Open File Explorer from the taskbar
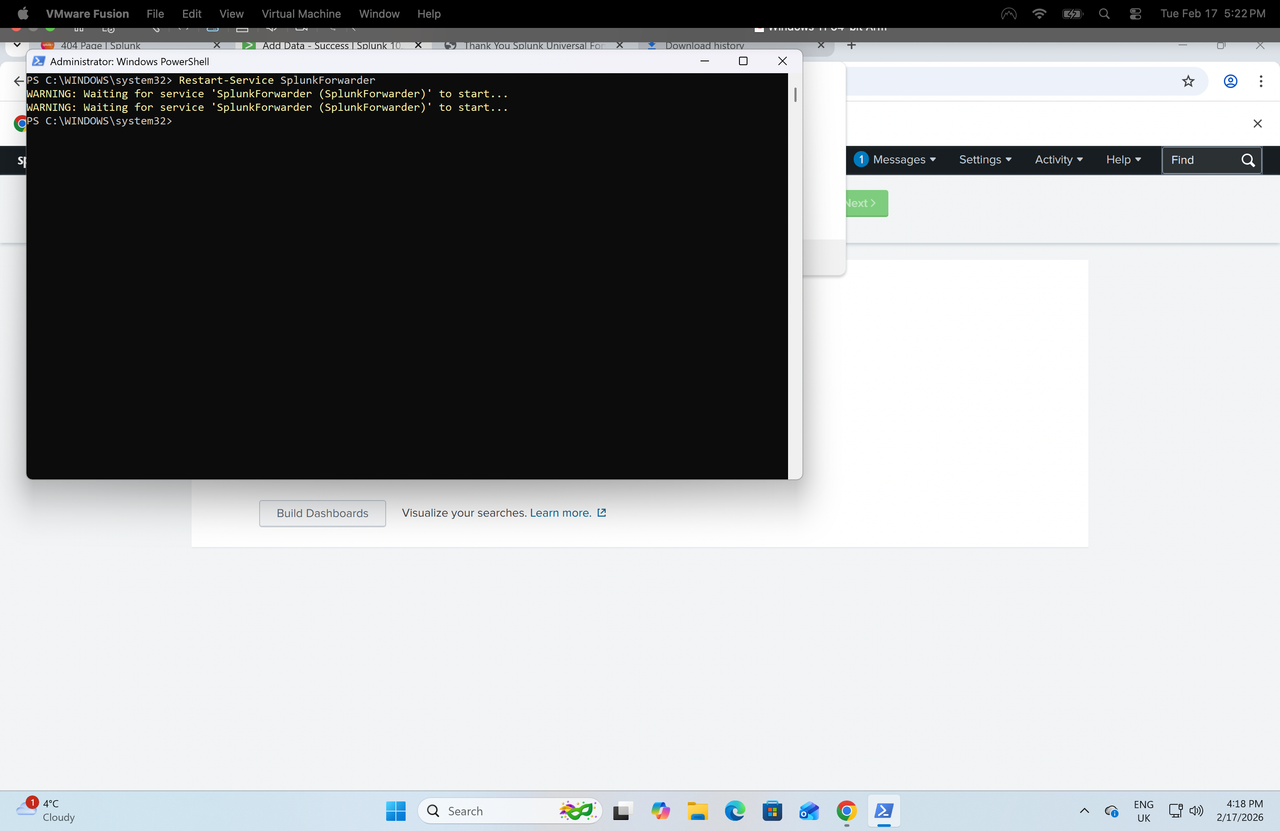The image size is (1280, 831). (x=697, y=811)
